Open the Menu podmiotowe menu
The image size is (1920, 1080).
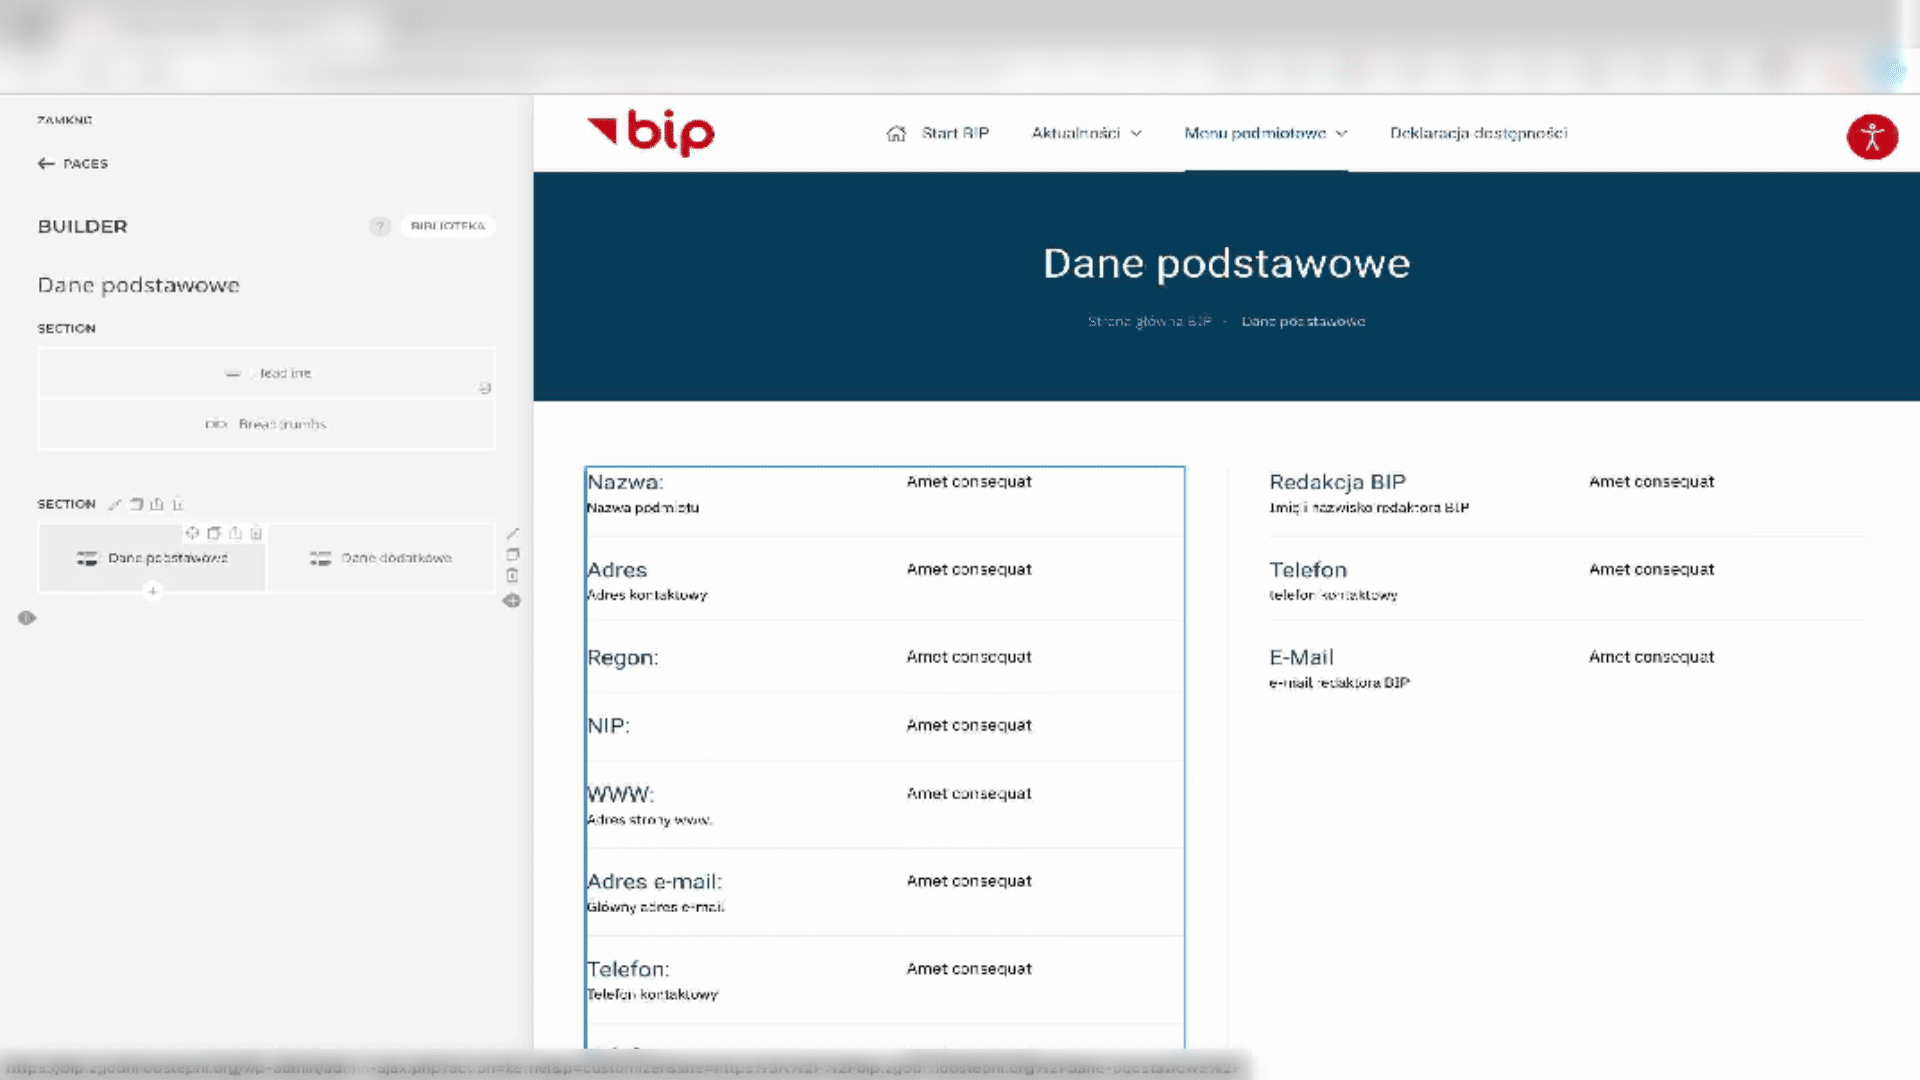(x=1255, y=133)
